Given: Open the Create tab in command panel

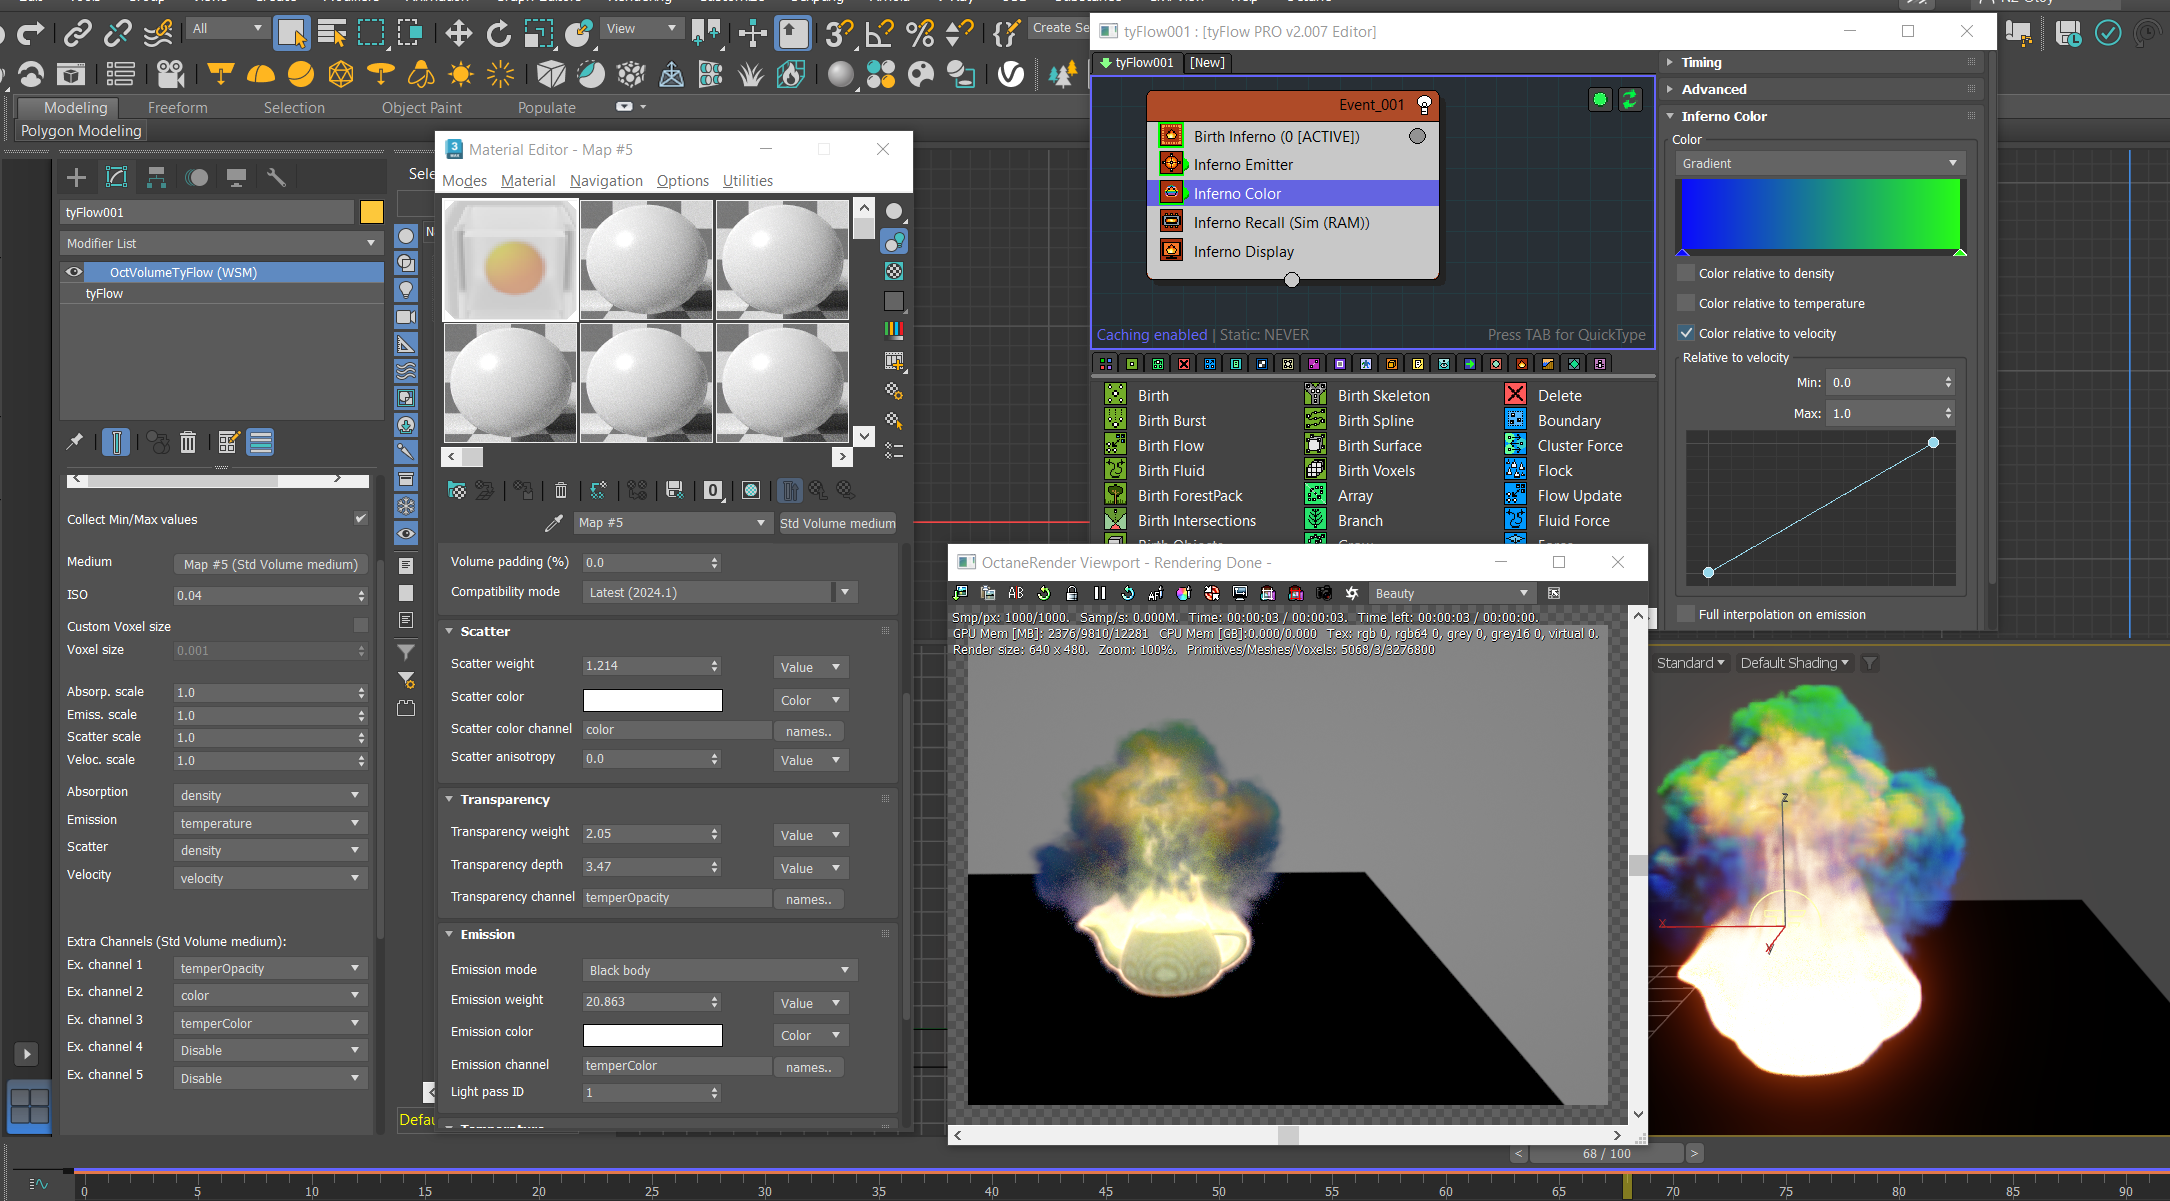Looking at the screenshot, I should click(x=76, y=178).
